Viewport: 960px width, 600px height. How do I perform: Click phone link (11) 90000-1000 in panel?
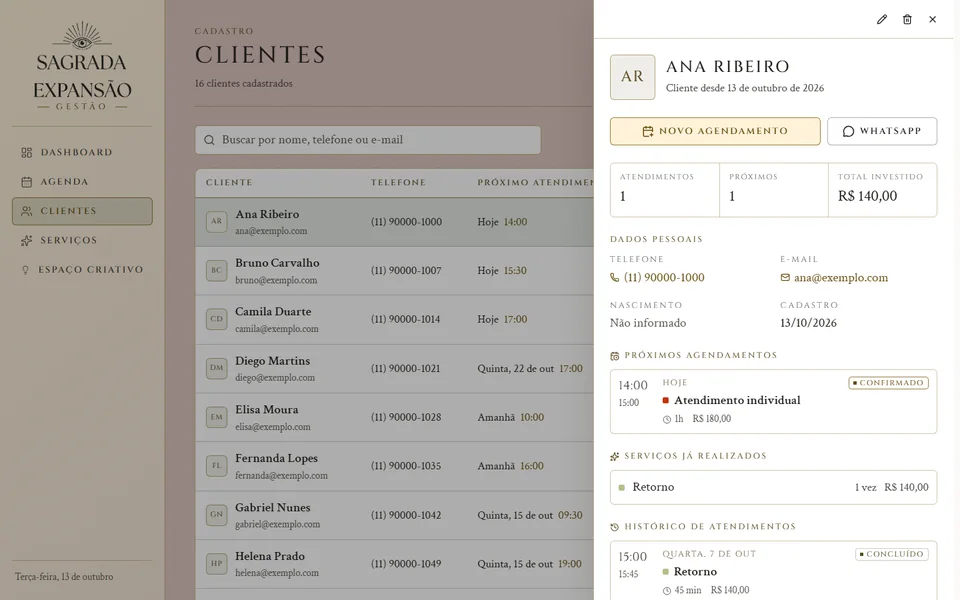(x=658, y=277)
